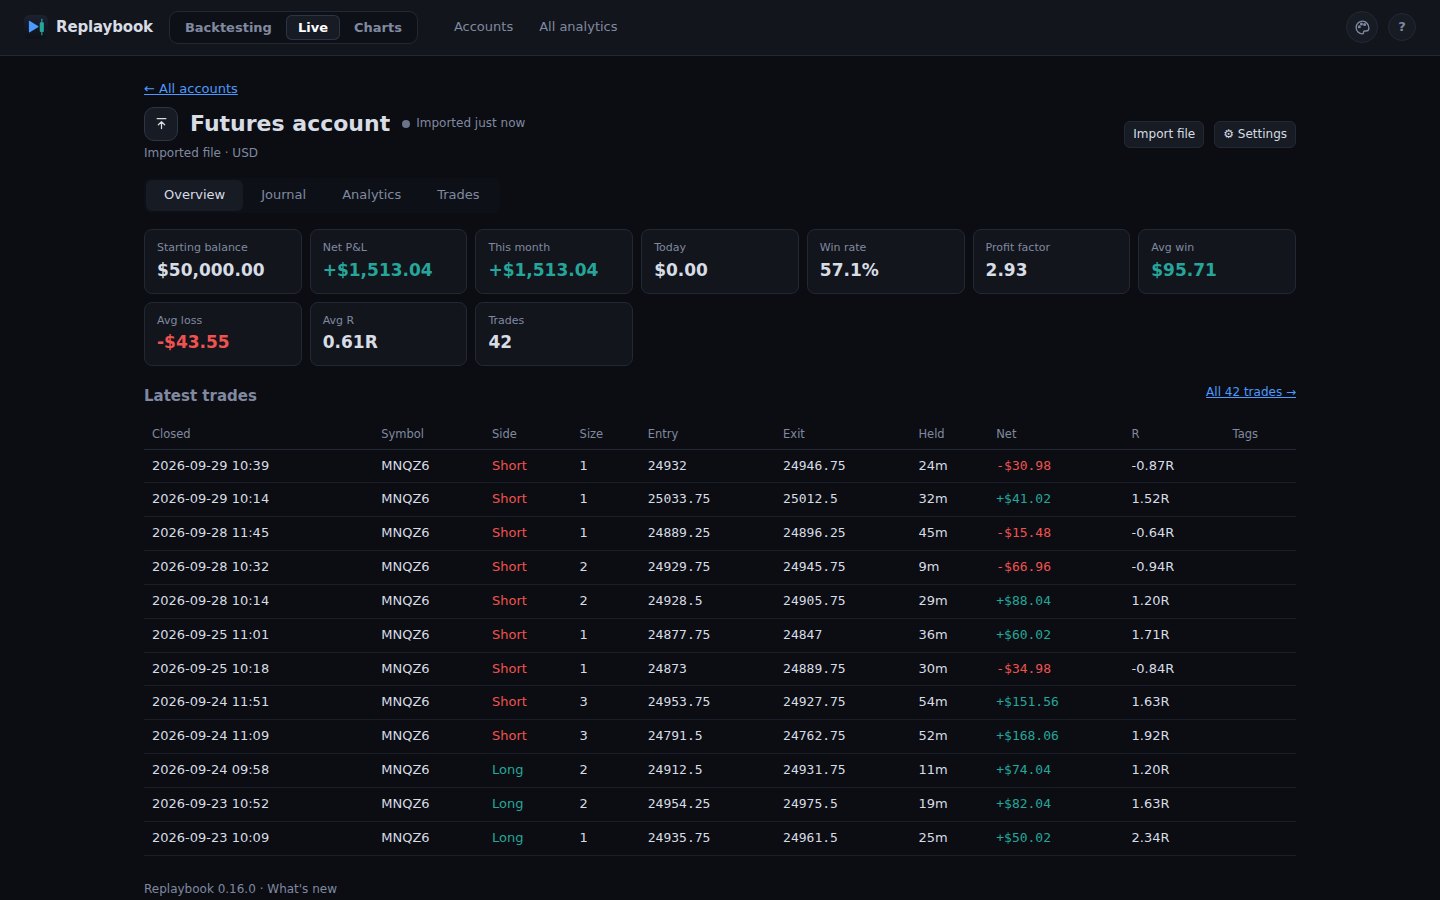The height and width of the screenshot is (900, 1440).
Task: Click the Avg R 0.61R card
Action: pos(388,334)
